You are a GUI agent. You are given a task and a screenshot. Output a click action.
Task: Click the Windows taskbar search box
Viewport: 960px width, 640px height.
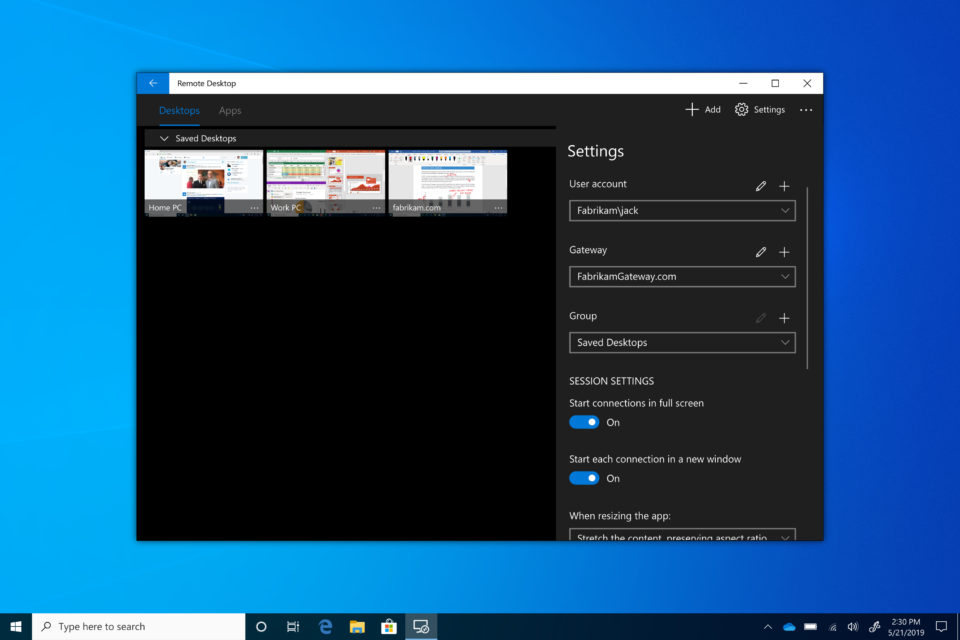click(x=140, y=627)
